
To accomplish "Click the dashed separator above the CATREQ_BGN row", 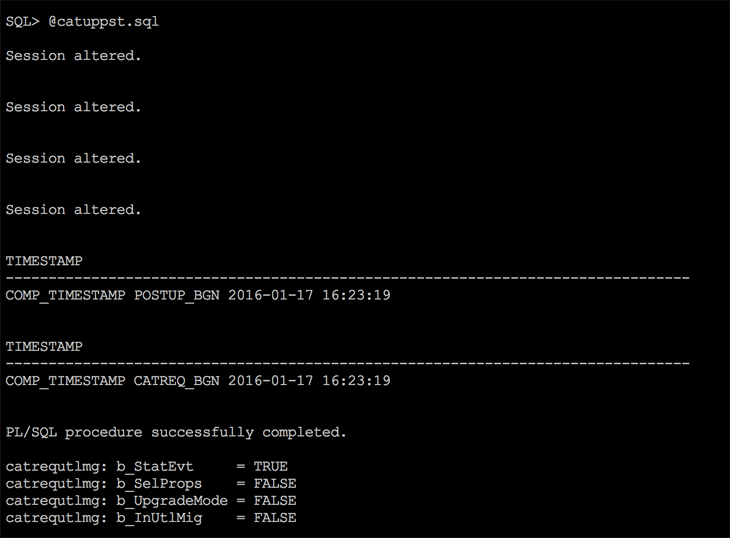I will 347,361.
